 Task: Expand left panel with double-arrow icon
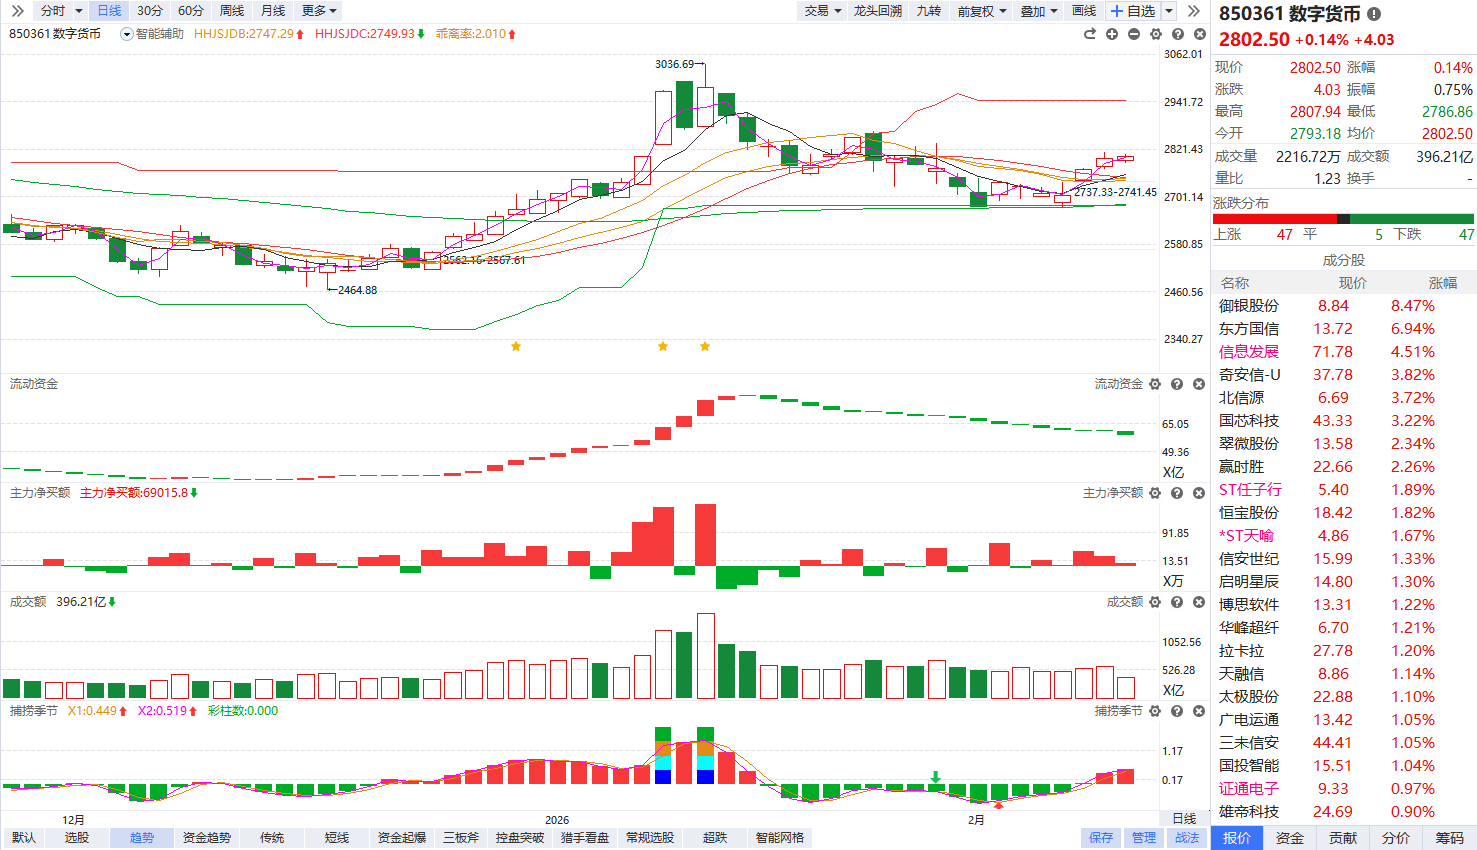tap(17, 11)
